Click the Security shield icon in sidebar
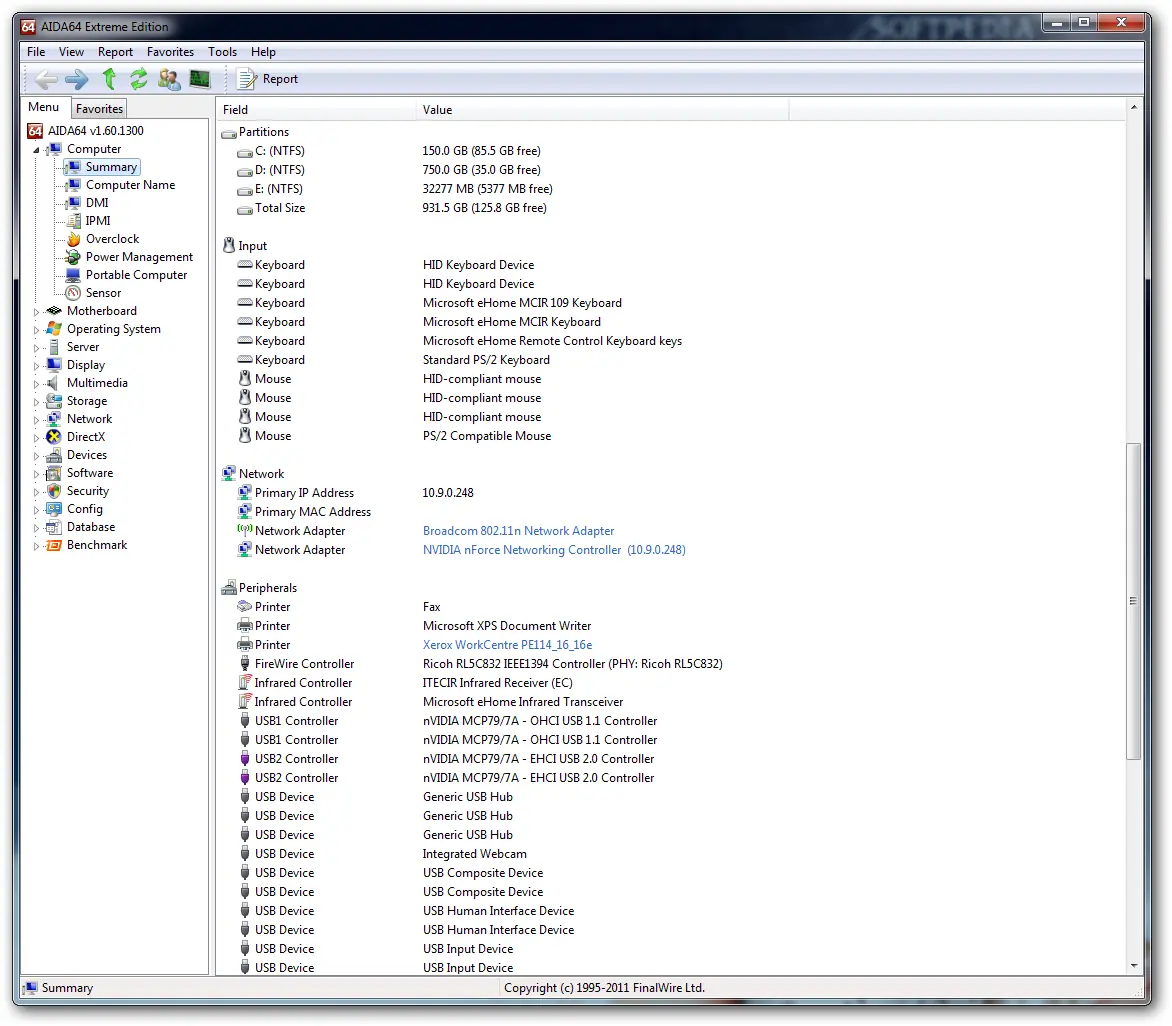The image size is (1172, 1026). click(x=54, y=491)
